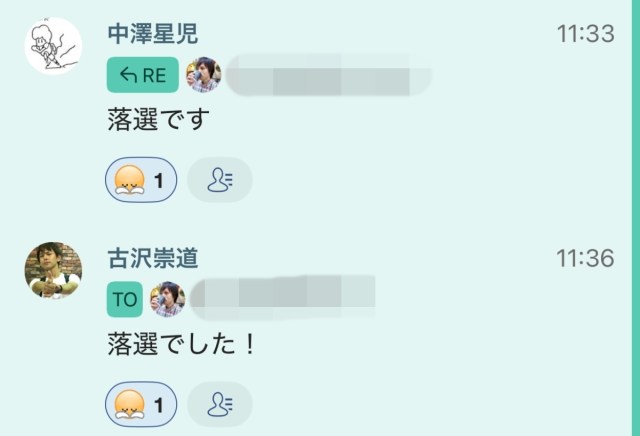Open sender name 古沢崇道

tap(153, 258)
